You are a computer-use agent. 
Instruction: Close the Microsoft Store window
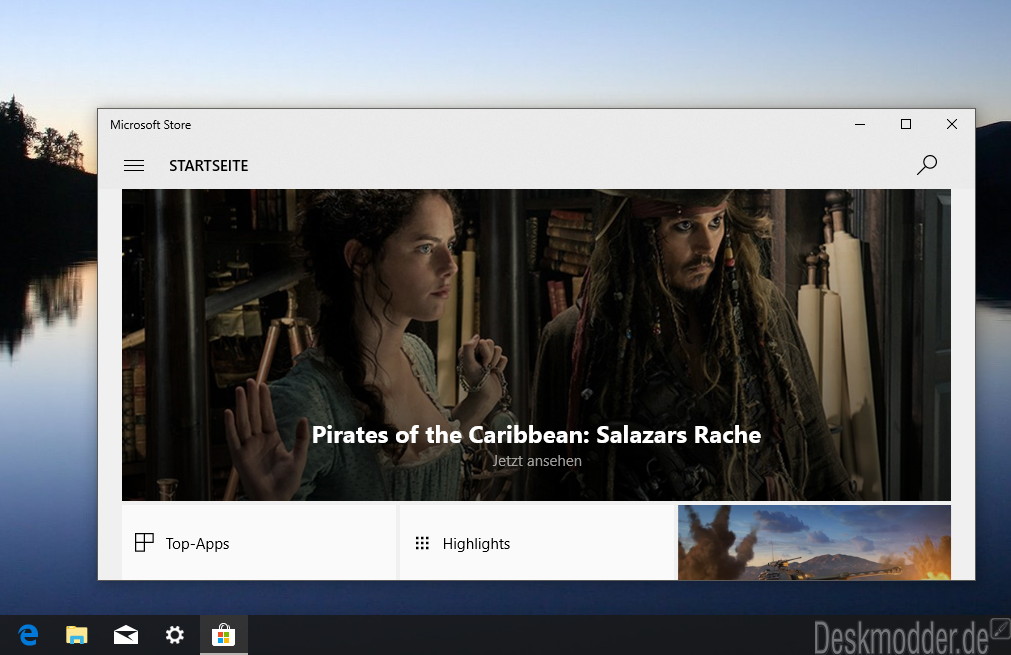[x=952, y=124]
